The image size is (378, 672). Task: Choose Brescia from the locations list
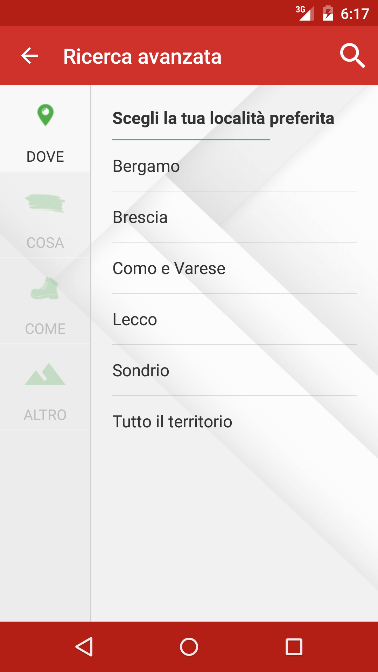click(234, 217)
